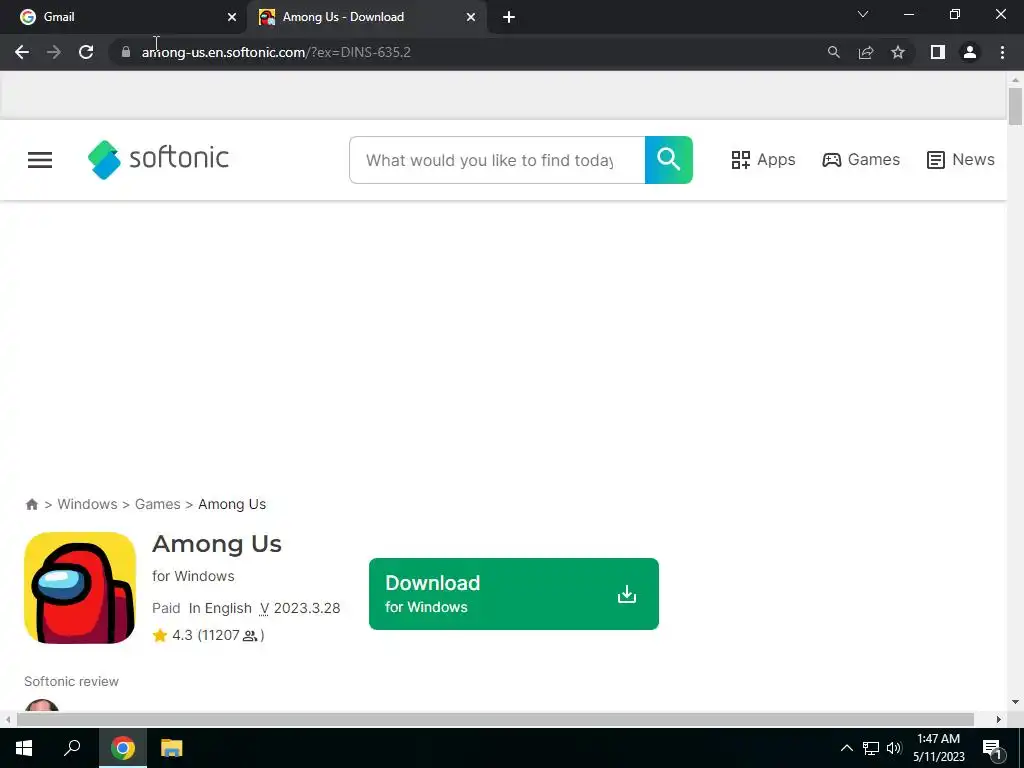Open the Games breadcrumb link
This screenshot has height=768, width=1024.
(x=157, y=504)
